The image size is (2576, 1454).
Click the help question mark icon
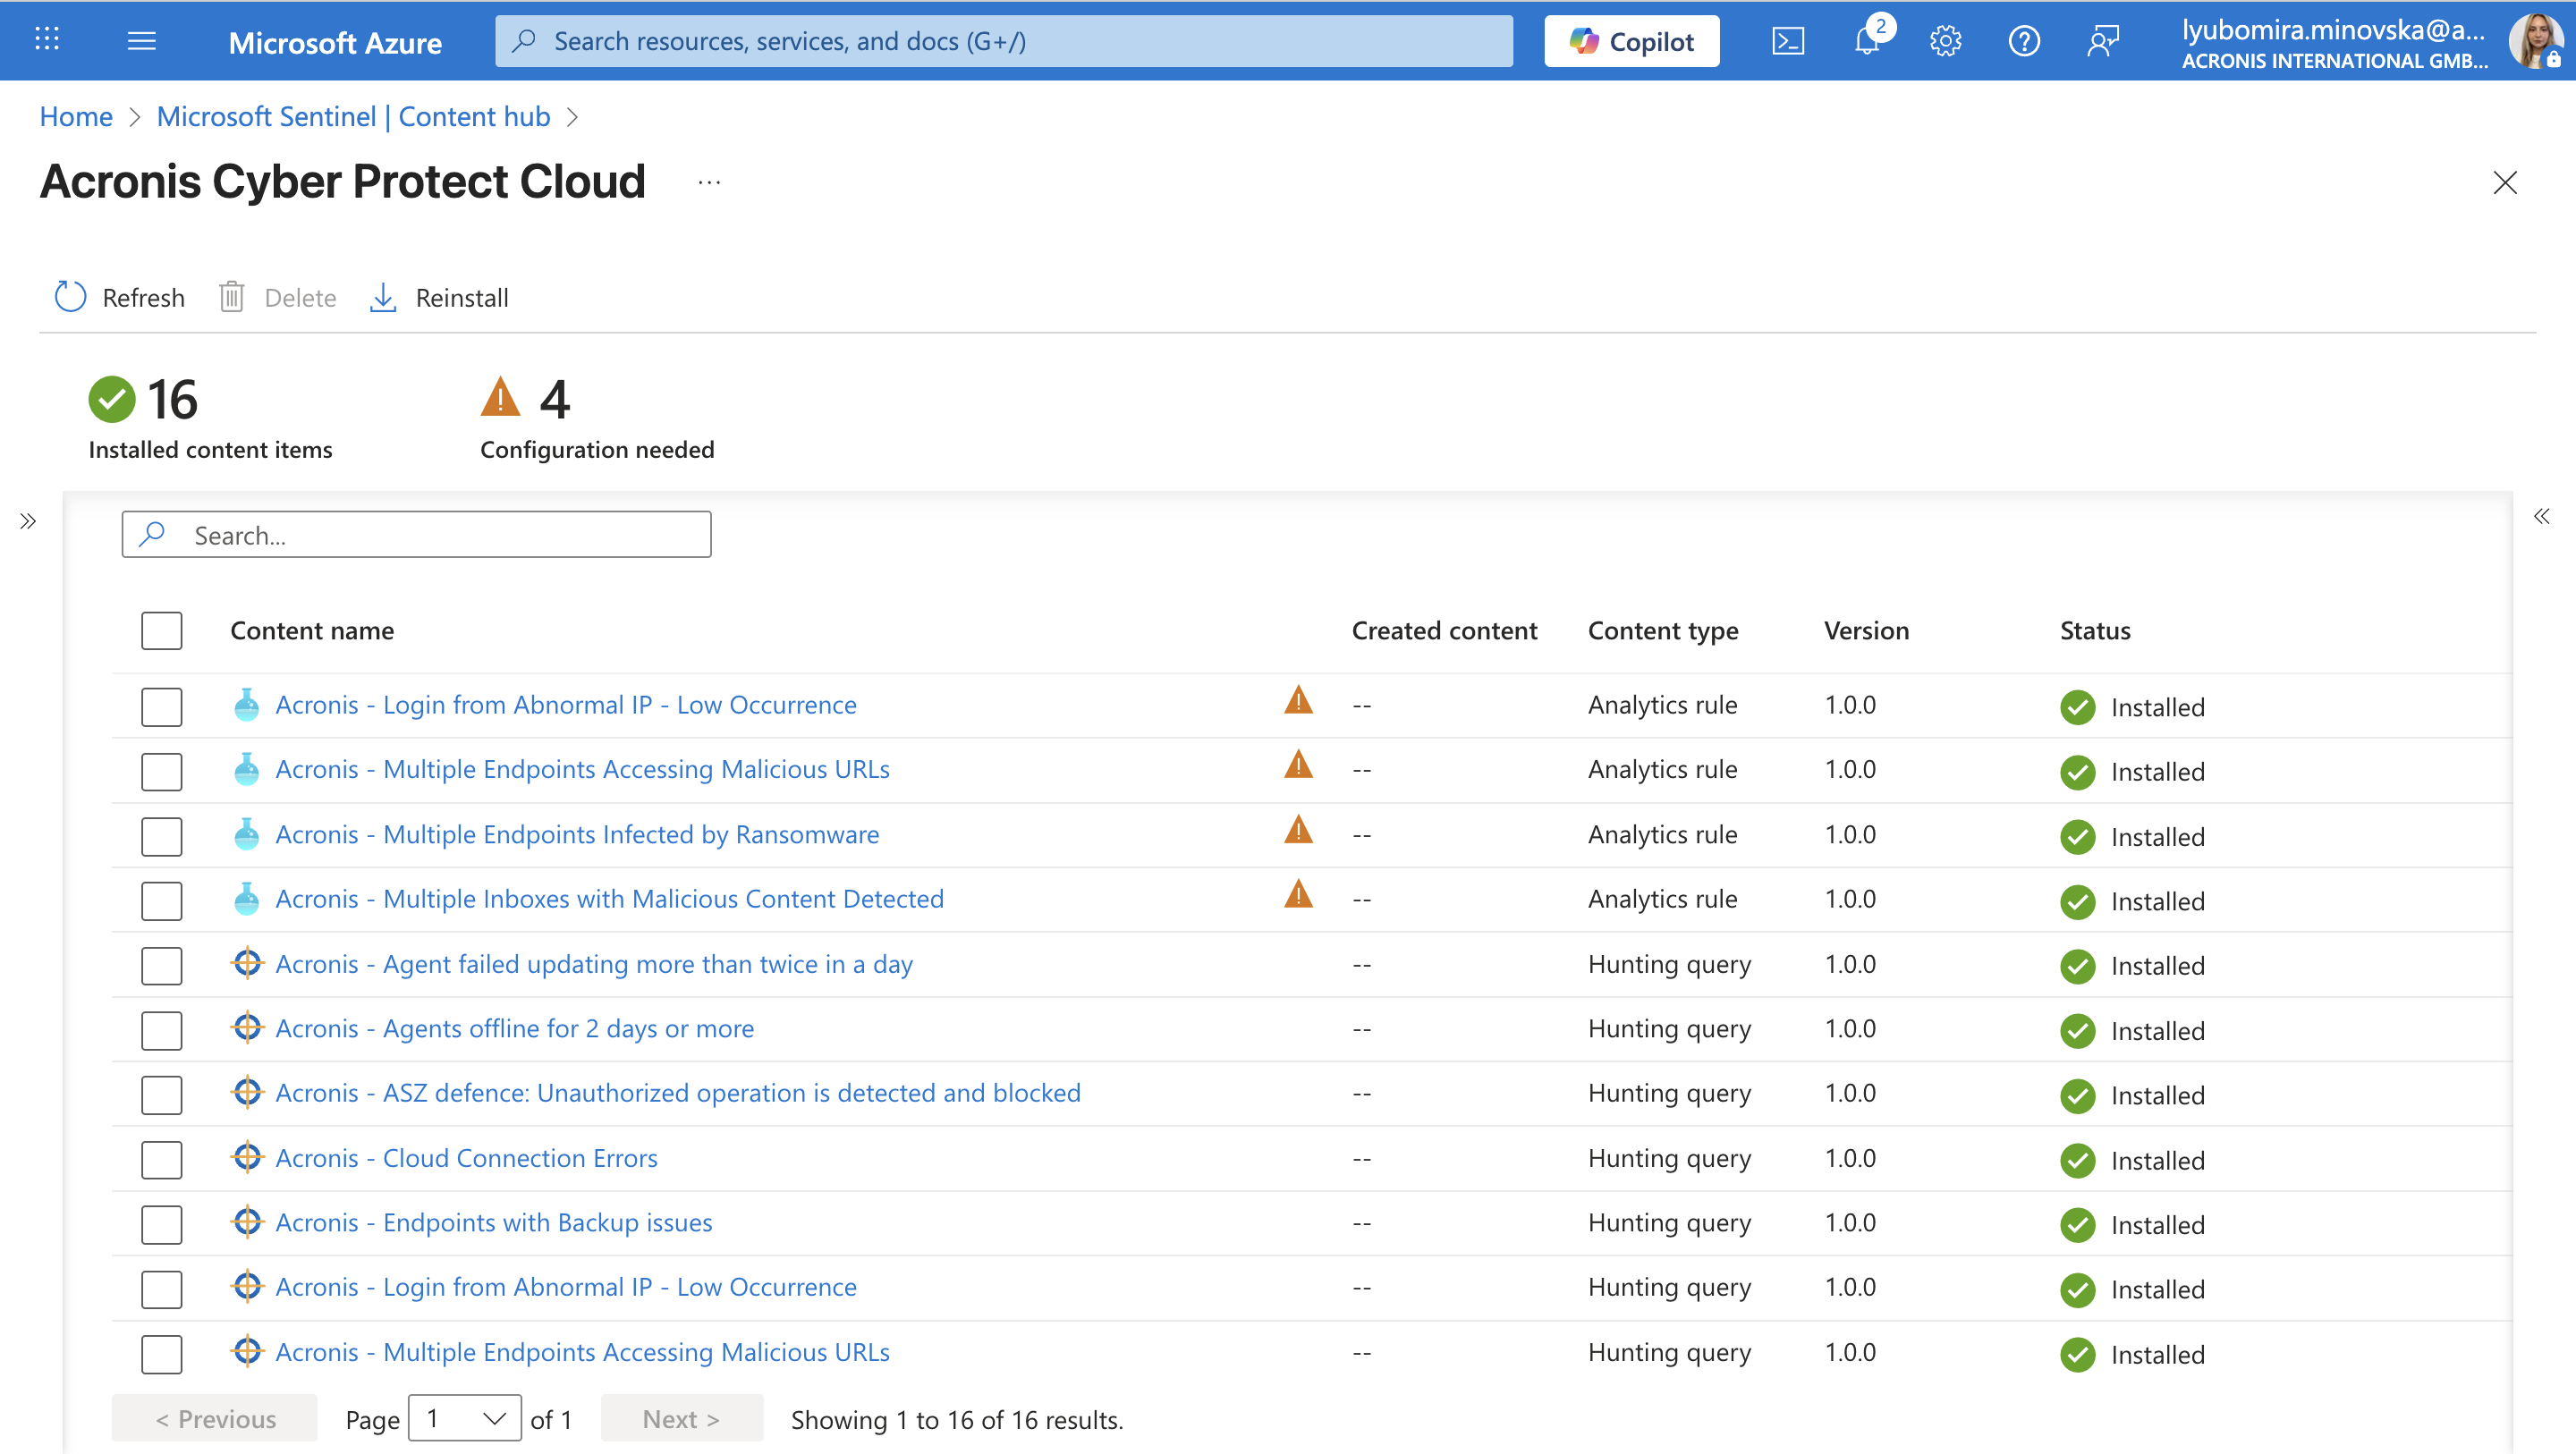2023,41
